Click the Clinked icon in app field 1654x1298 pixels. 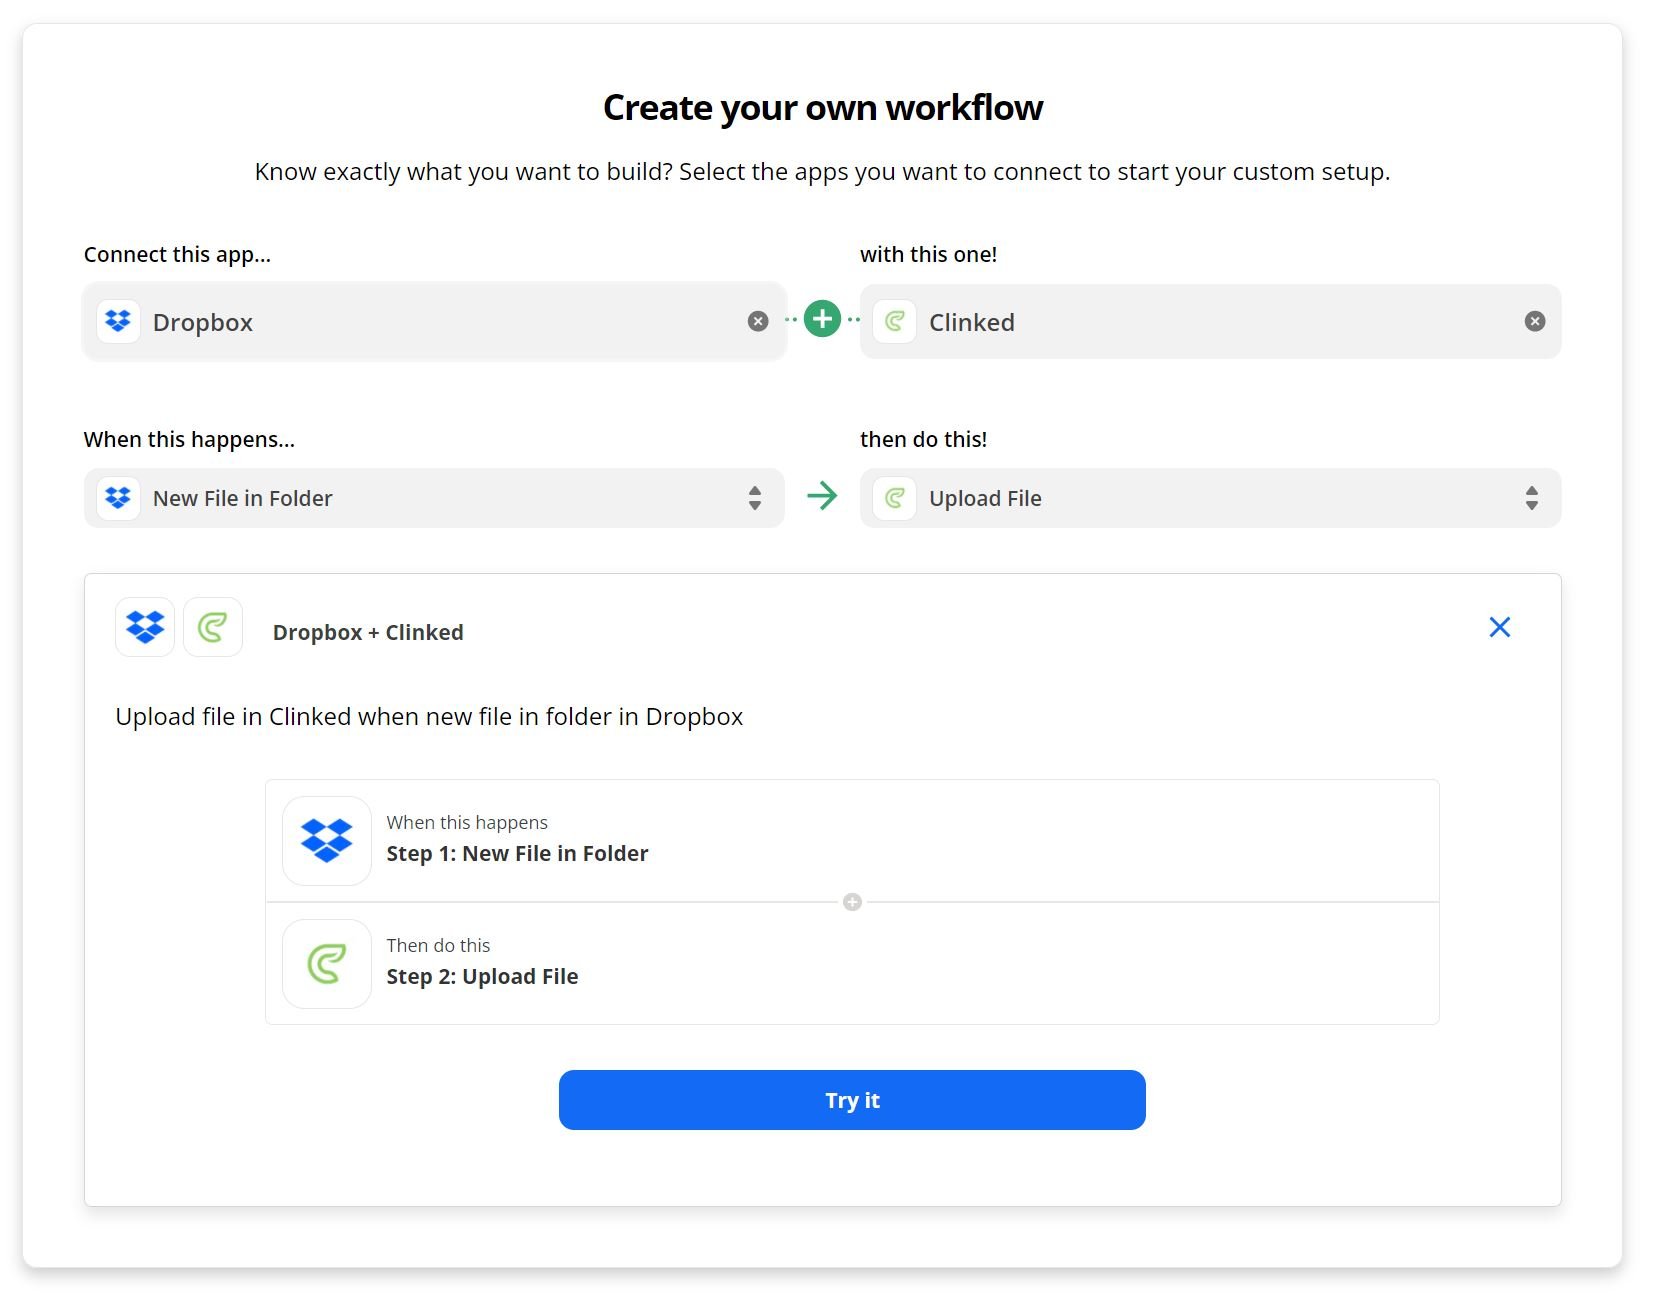[x=894, y=321]
